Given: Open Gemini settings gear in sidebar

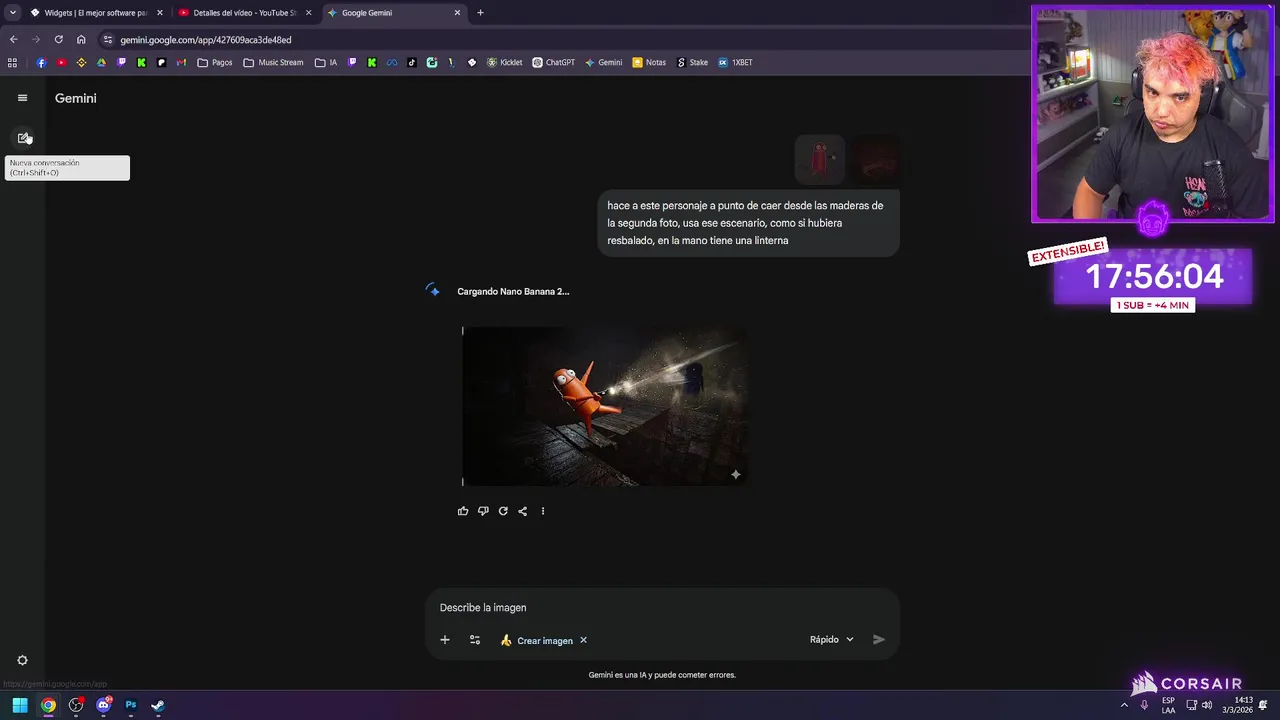Looking at the screenshot, I should pos(22,660).
